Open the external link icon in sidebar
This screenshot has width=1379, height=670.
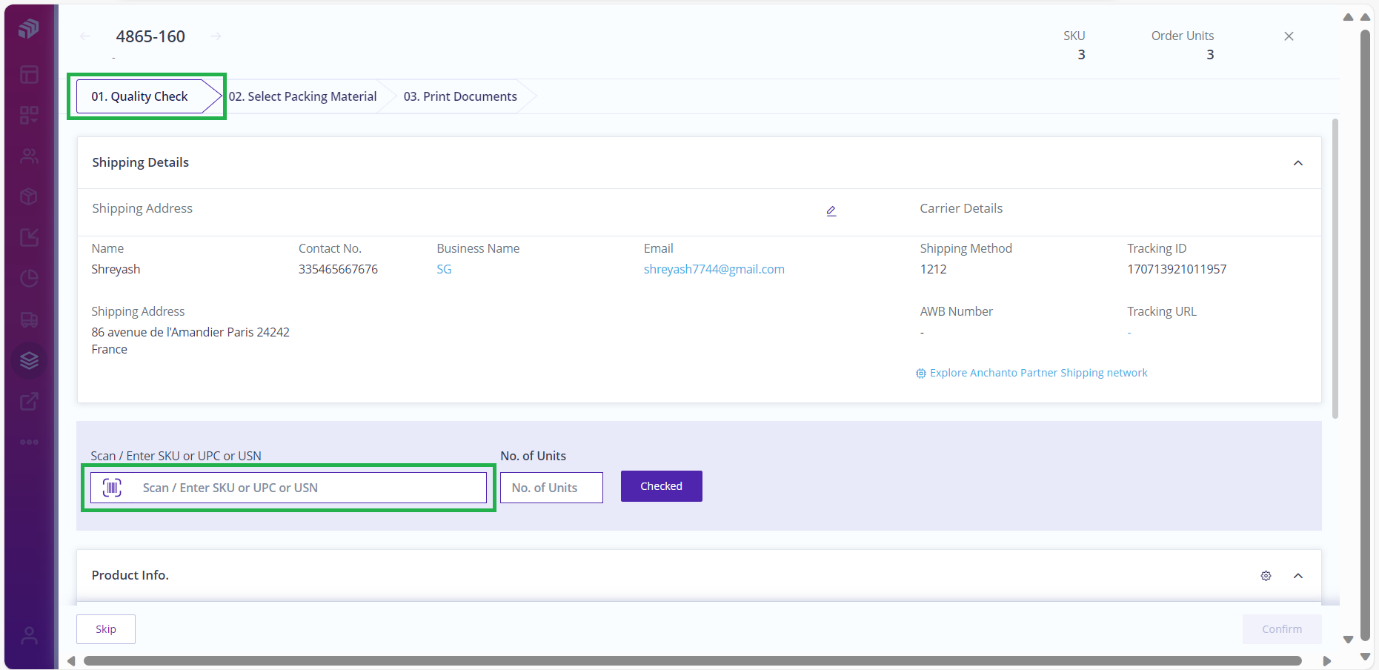[29, 401]
